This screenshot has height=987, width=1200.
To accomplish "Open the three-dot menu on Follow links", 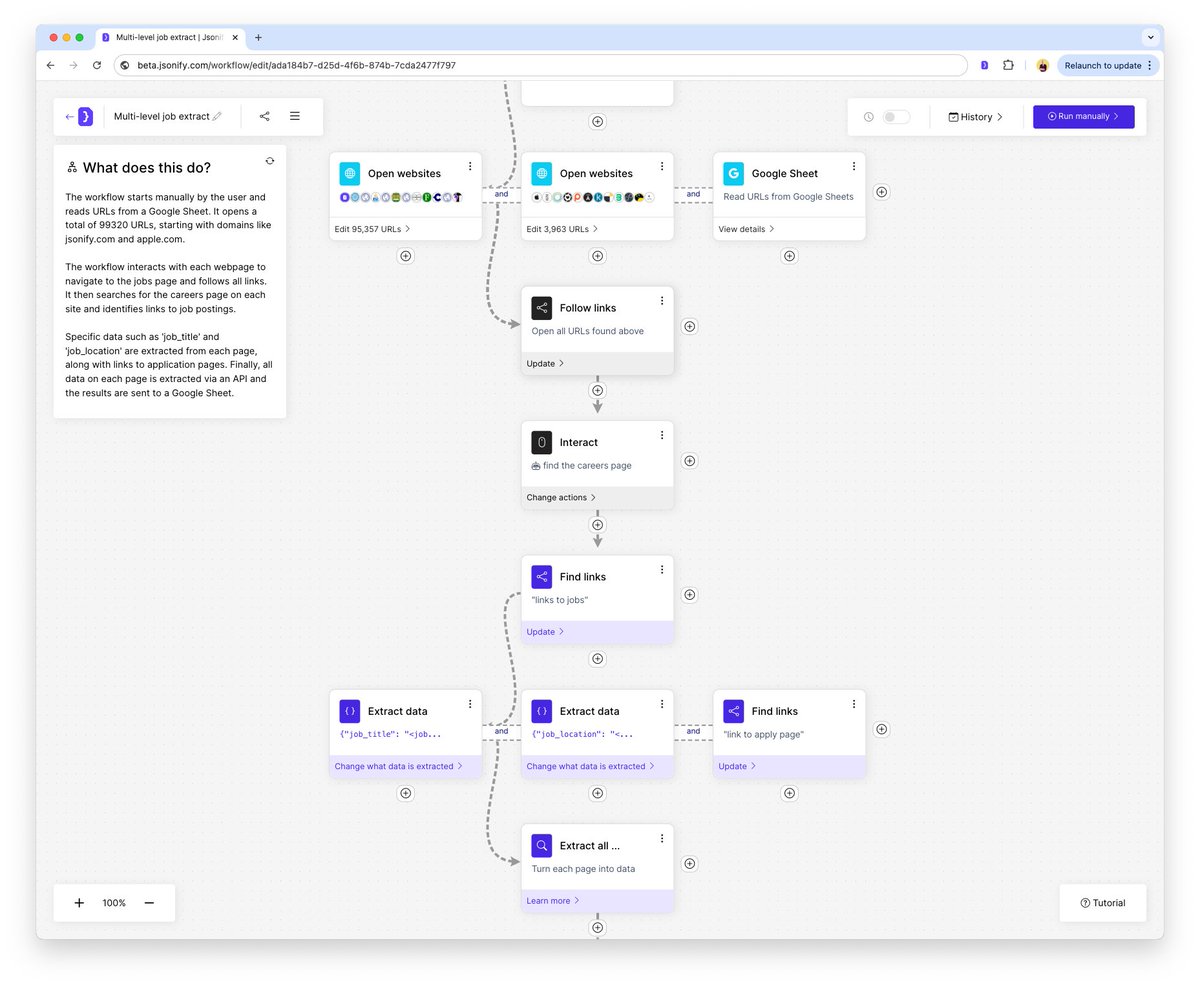I will (x=661, y=300).
